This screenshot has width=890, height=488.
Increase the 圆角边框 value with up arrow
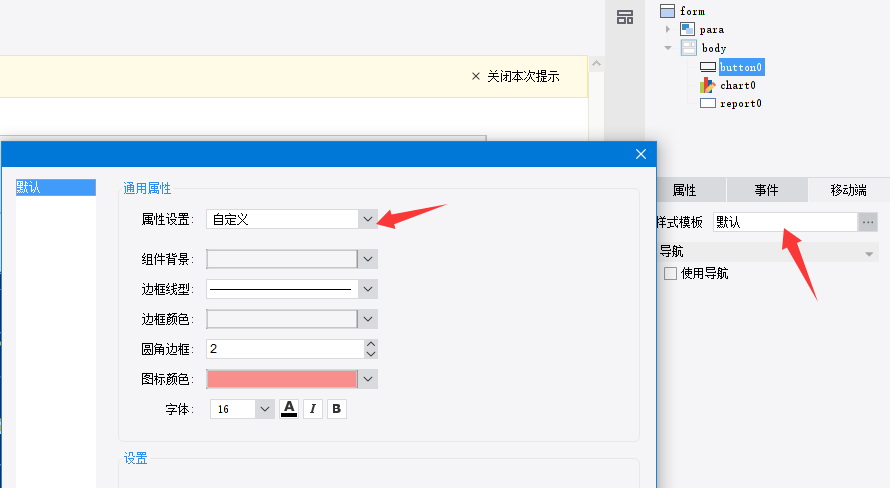click(x=371, y=343)
